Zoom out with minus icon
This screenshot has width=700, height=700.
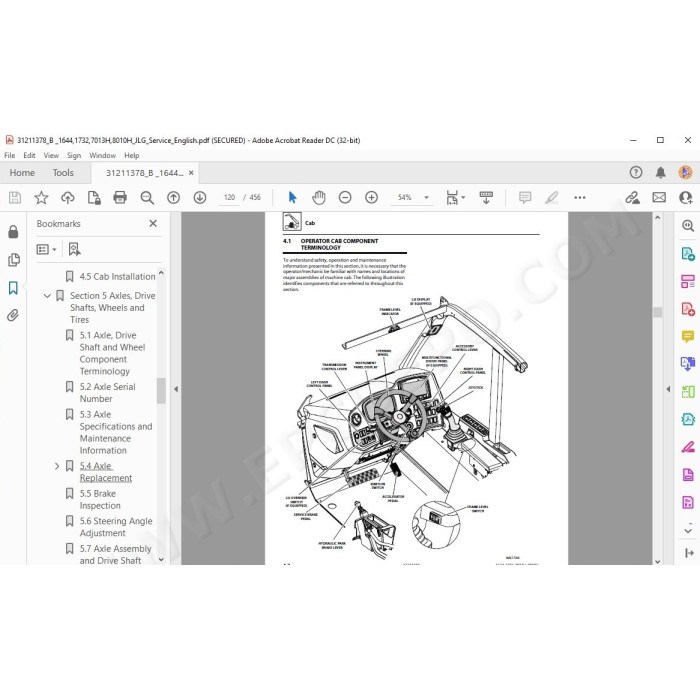345,197
